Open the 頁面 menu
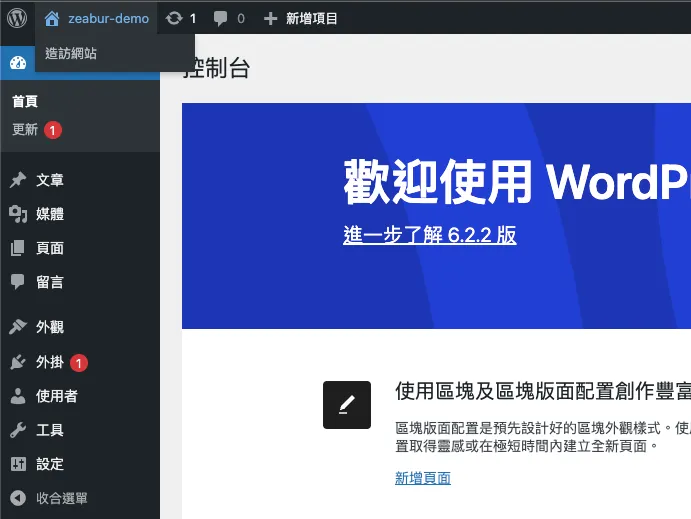The width and height of the screenshot is (691, 519). 50,248
